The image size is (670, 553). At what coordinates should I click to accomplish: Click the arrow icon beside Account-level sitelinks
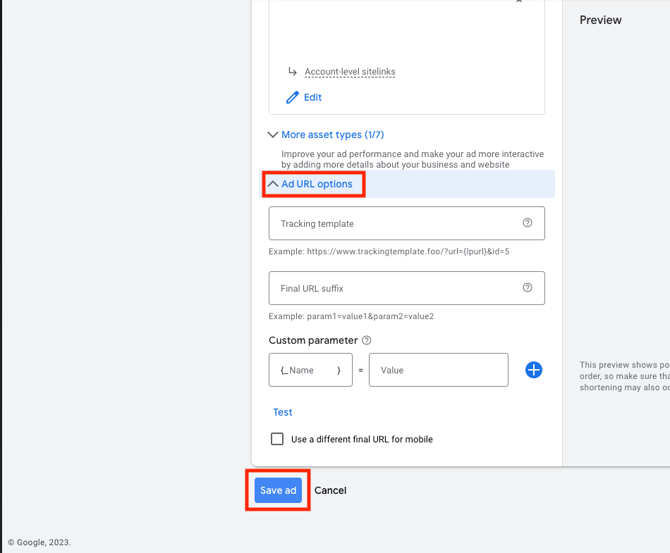coord(292,72)
